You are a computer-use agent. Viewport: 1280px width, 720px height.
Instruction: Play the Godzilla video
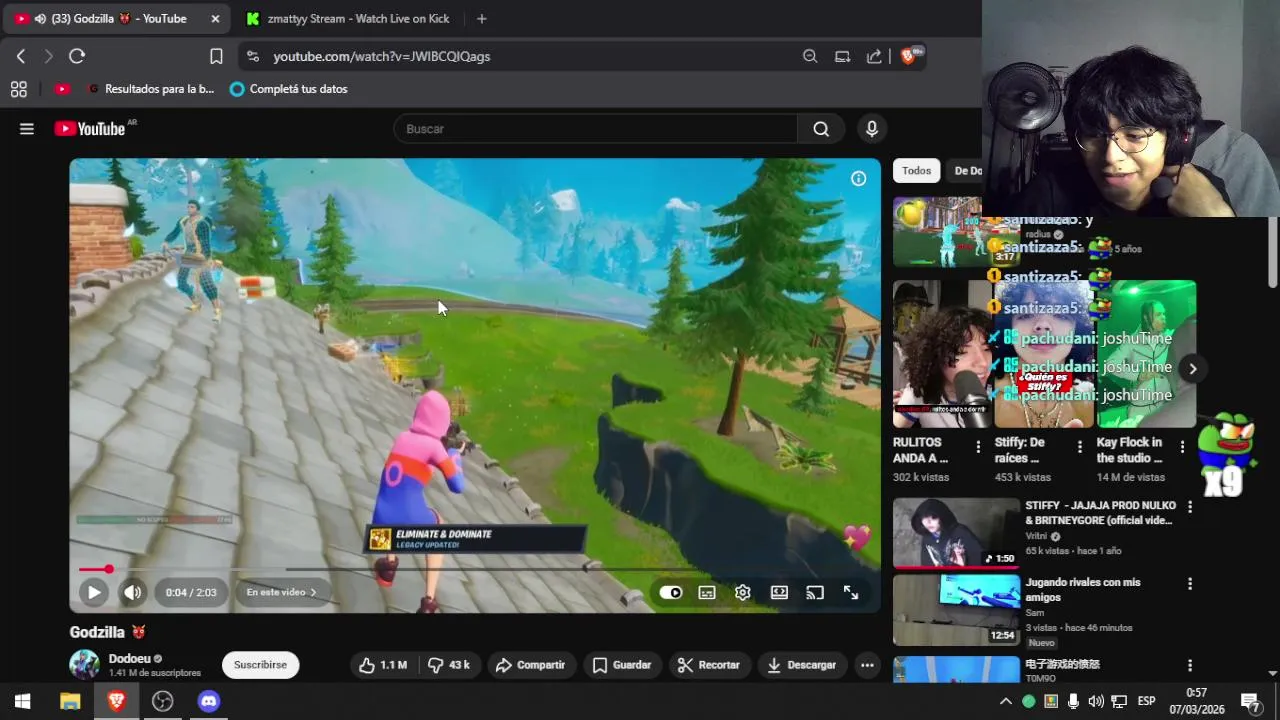93,592
